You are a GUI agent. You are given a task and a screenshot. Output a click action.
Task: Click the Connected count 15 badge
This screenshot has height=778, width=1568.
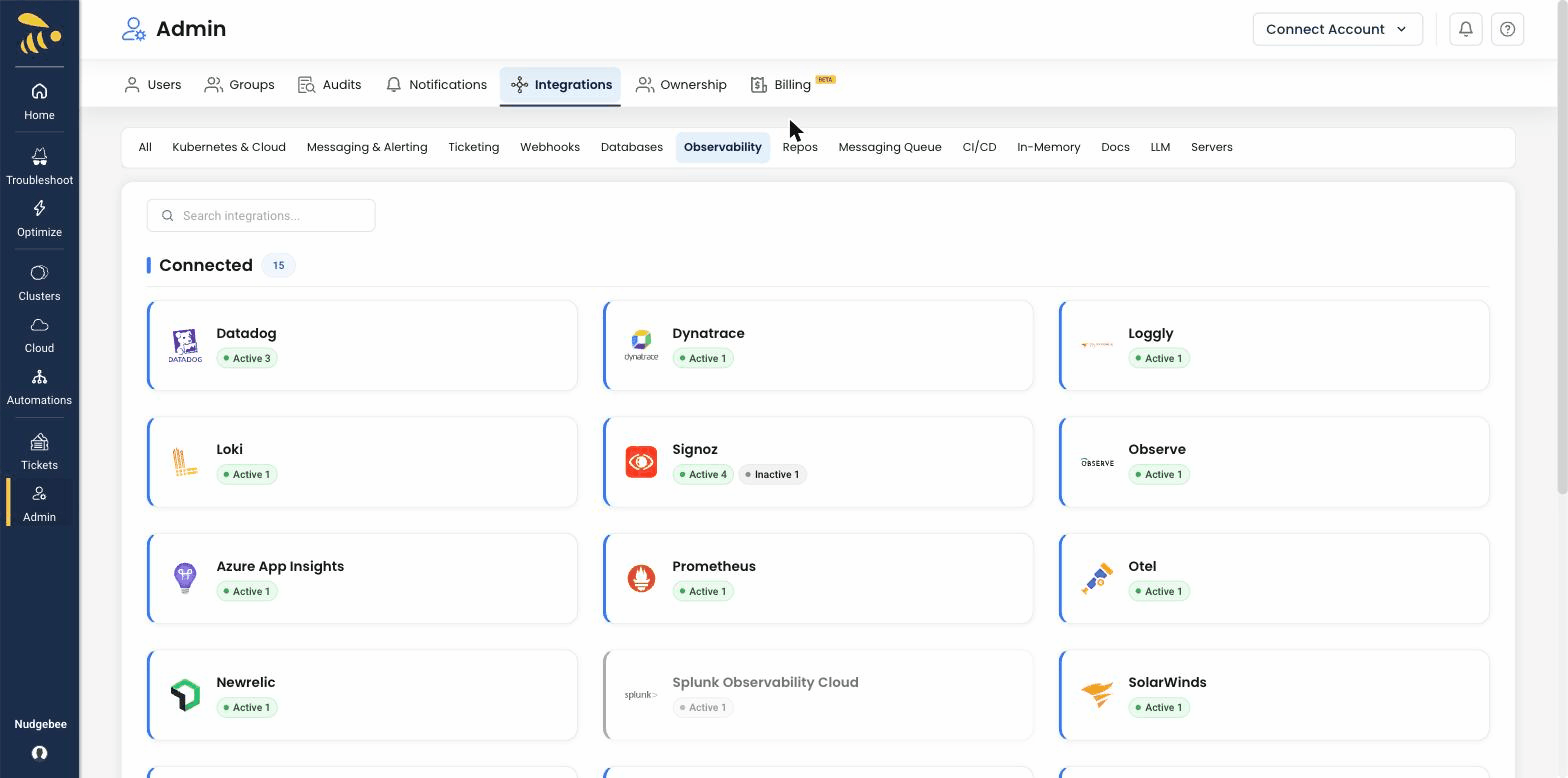(278, 265)
